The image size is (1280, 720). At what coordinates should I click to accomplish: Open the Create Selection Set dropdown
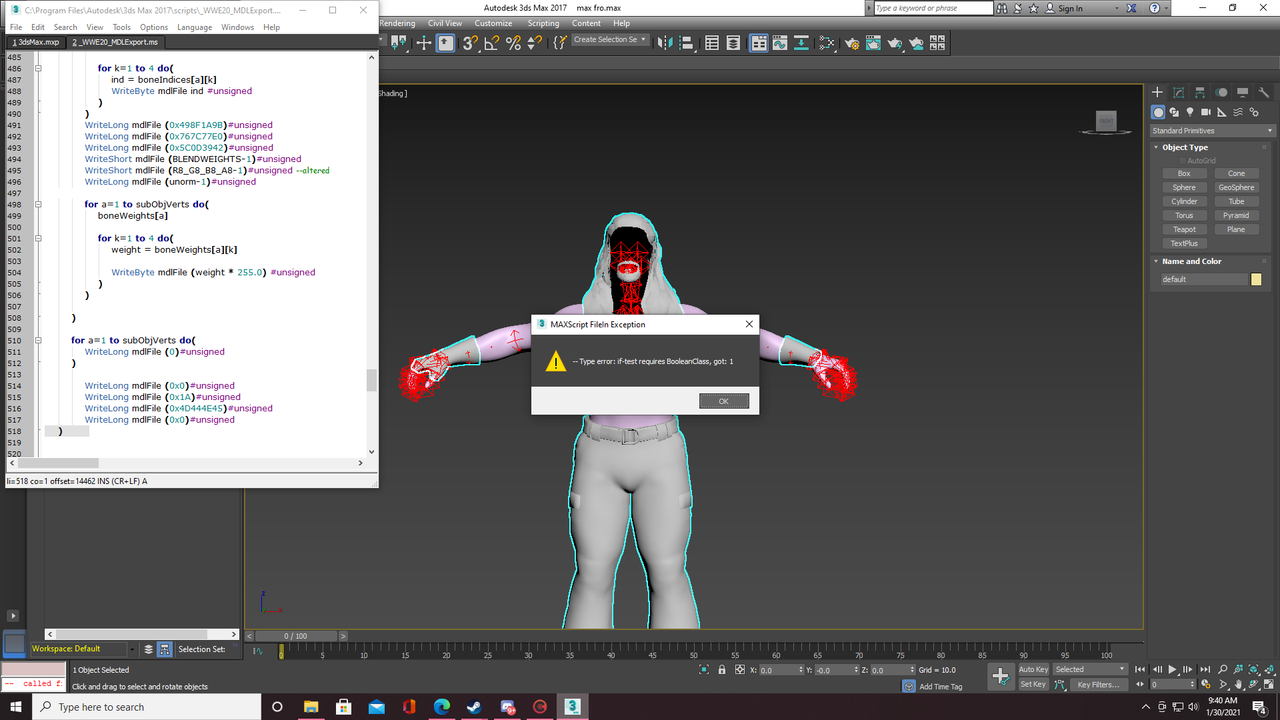(x=611, y=40)
